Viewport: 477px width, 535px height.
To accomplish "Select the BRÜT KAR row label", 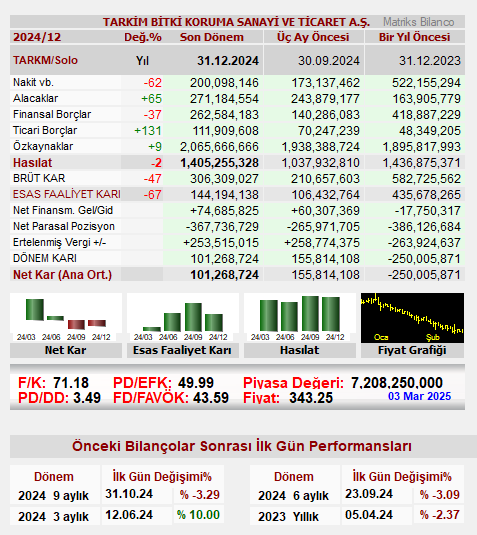I will click(39, 178).
